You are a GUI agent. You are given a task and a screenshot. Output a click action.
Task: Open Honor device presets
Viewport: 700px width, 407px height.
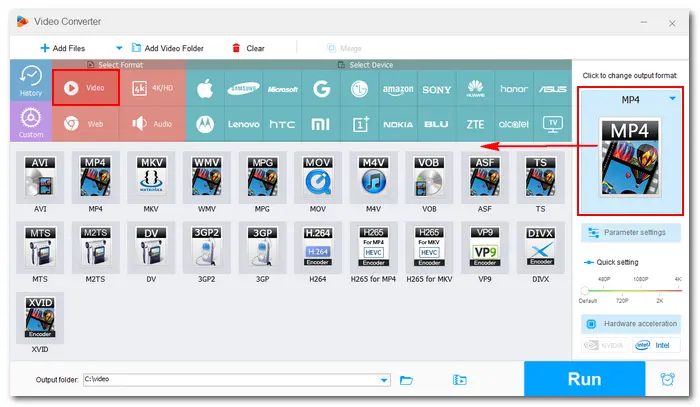(514, 88)
